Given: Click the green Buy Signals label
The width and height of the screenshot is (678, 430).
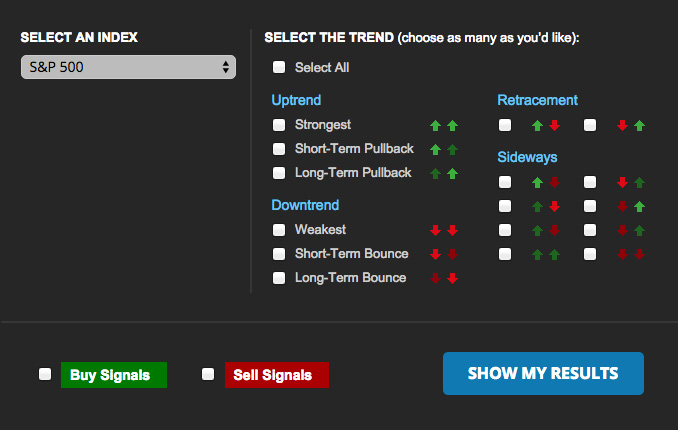Looking at the screenshot, I should point(114,375).
